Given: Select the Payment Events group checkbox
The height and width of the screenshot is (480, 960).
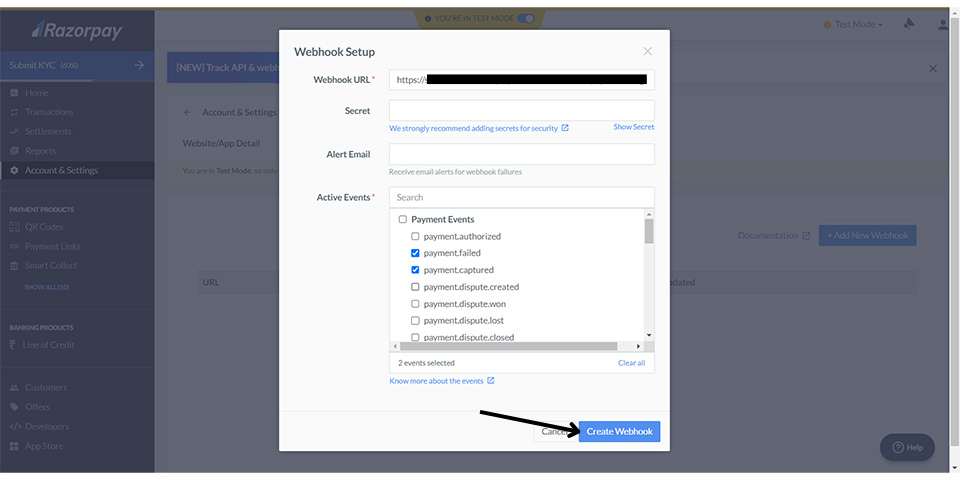Looking at the screenshot, I should 403,219.
